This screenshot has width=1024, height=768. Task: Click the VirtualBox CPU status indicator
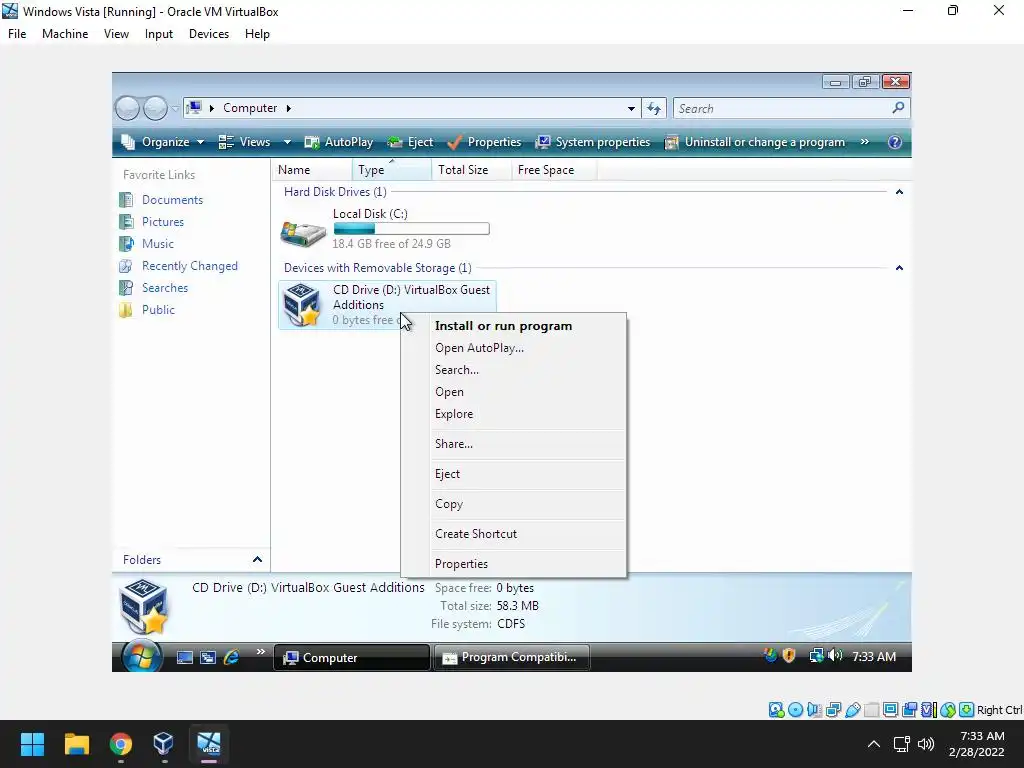pyautogui.click(x=928, y=710)
